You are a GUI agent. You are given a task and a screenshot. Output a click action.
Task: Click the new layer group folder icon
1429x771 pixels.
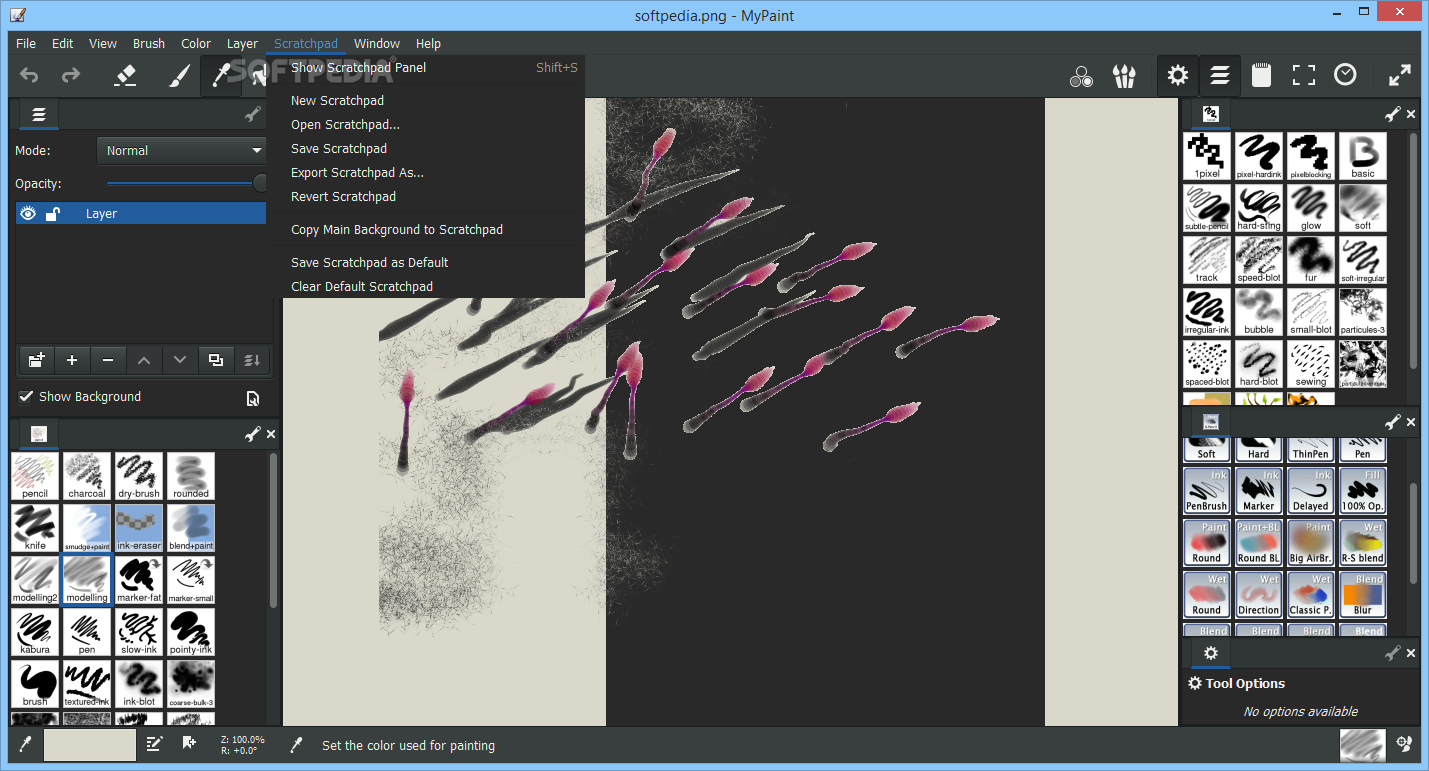[37, 360]
